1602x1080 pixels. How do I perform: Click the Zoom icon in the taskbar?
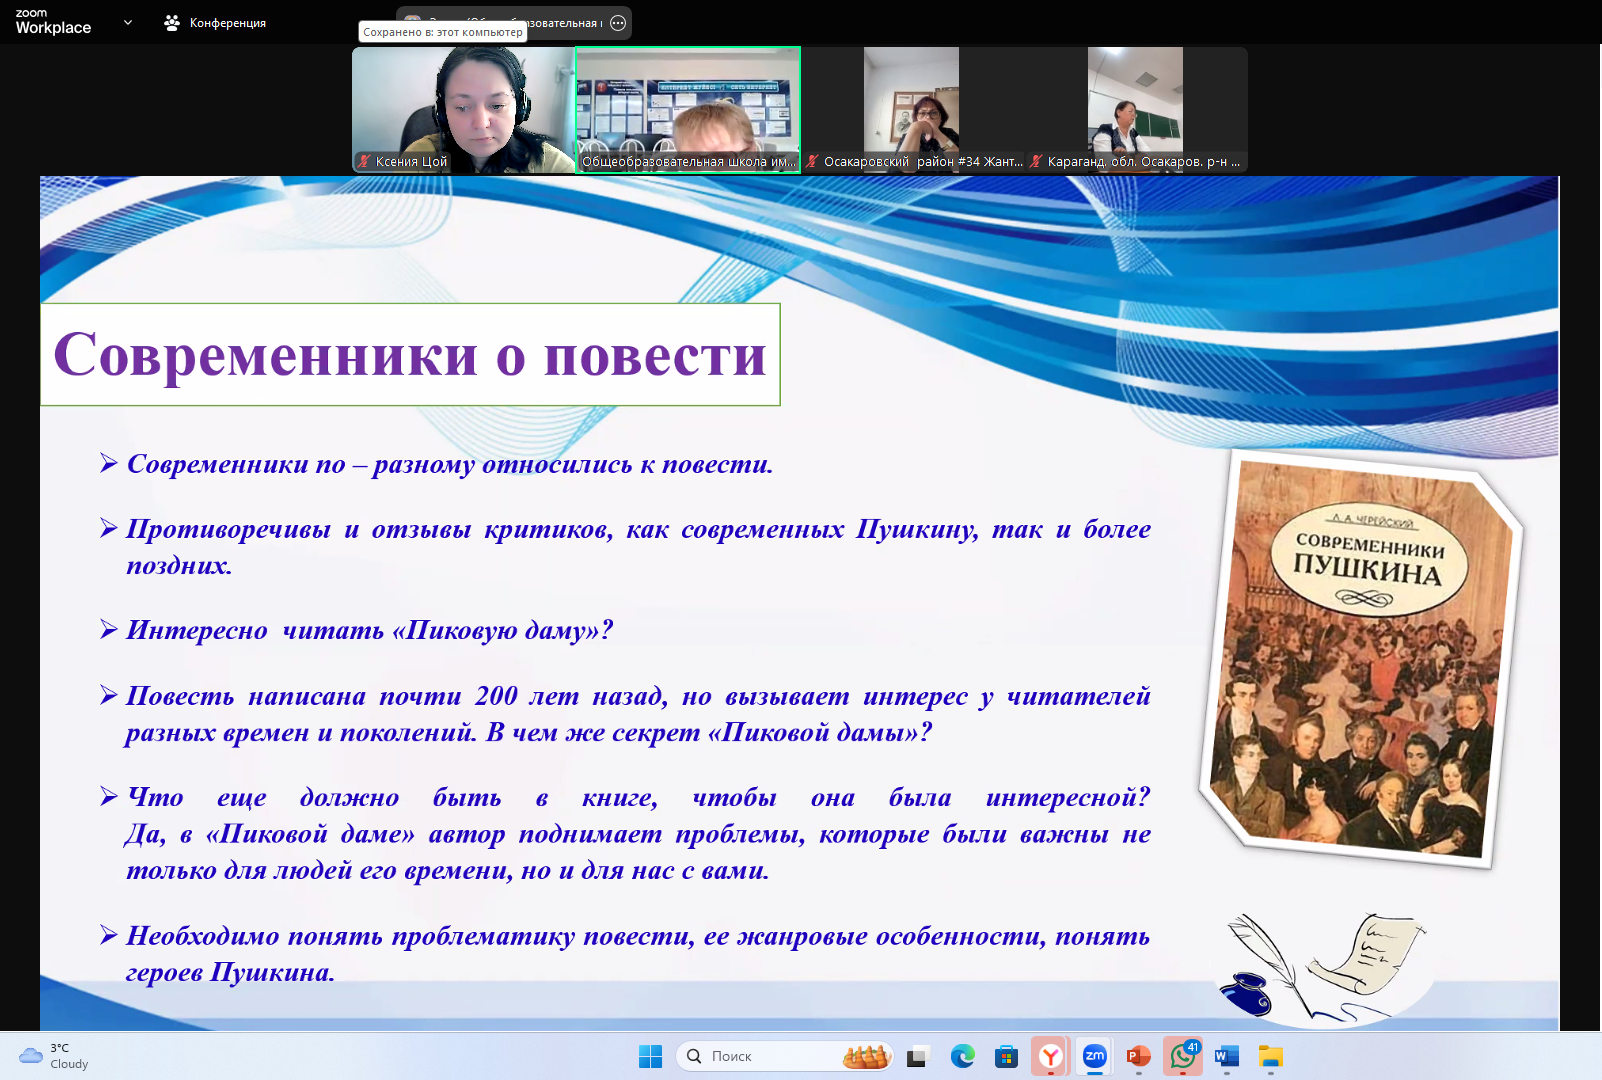pos(1095,1056)
